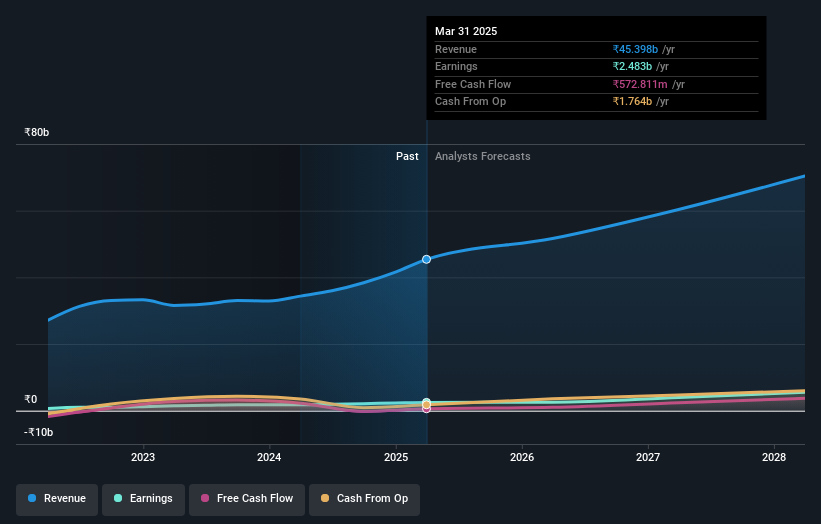Click the Cash From Op orange data point marker
Viewport: 821px width, 524px height.
point(426,405)
